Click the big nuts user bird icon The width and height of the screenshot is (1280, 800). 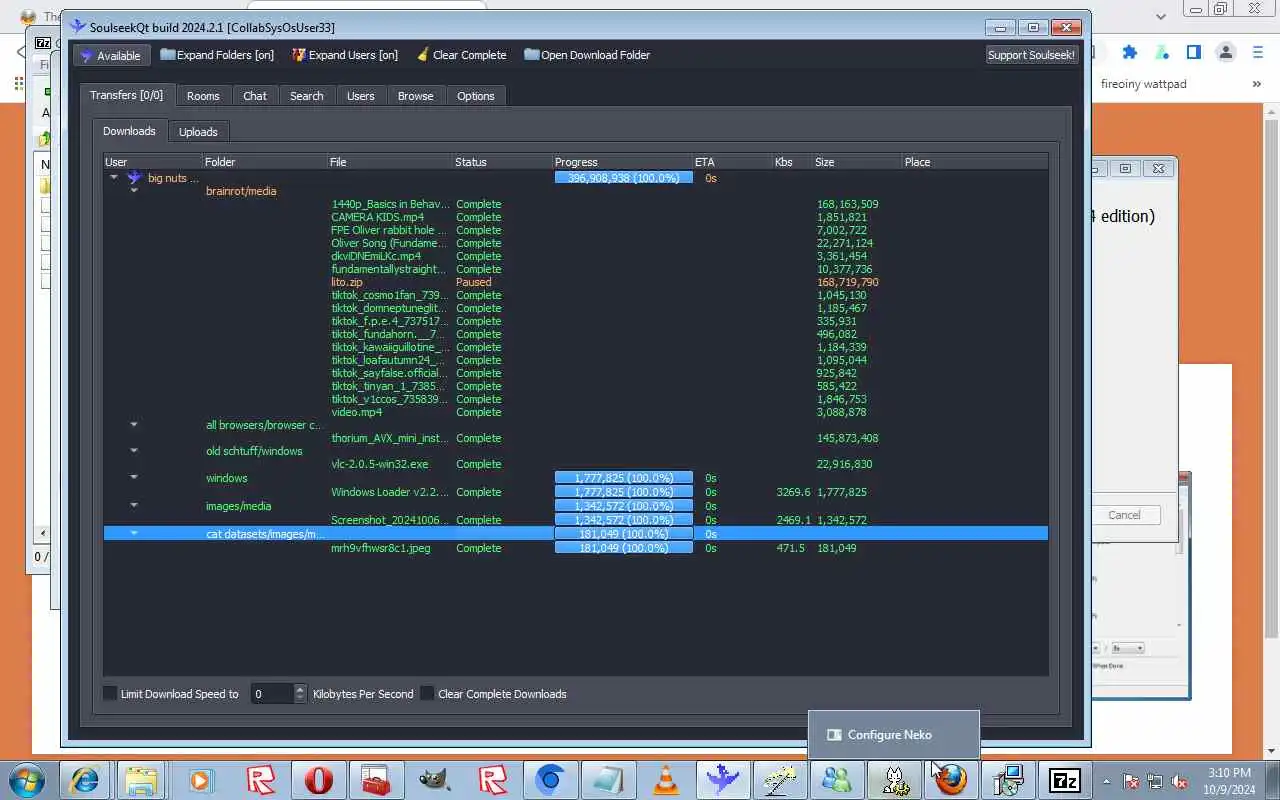pyautogui.click(x=134, y=178)
